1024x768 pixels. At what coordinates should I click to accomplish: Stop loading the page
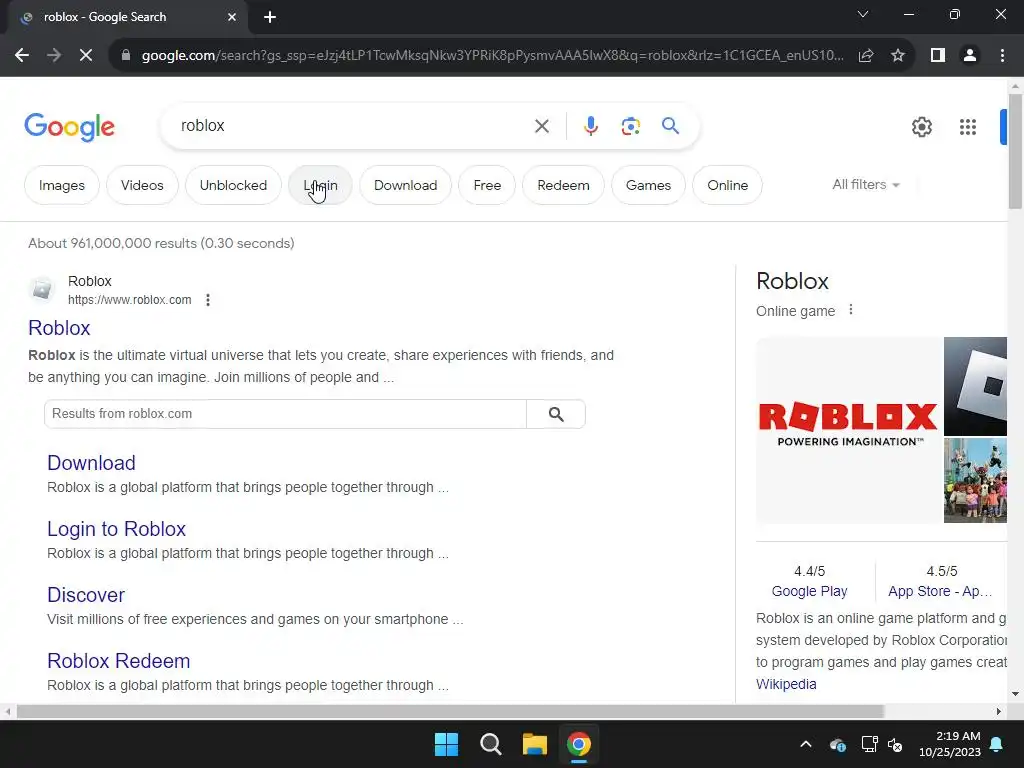(86, 56)
